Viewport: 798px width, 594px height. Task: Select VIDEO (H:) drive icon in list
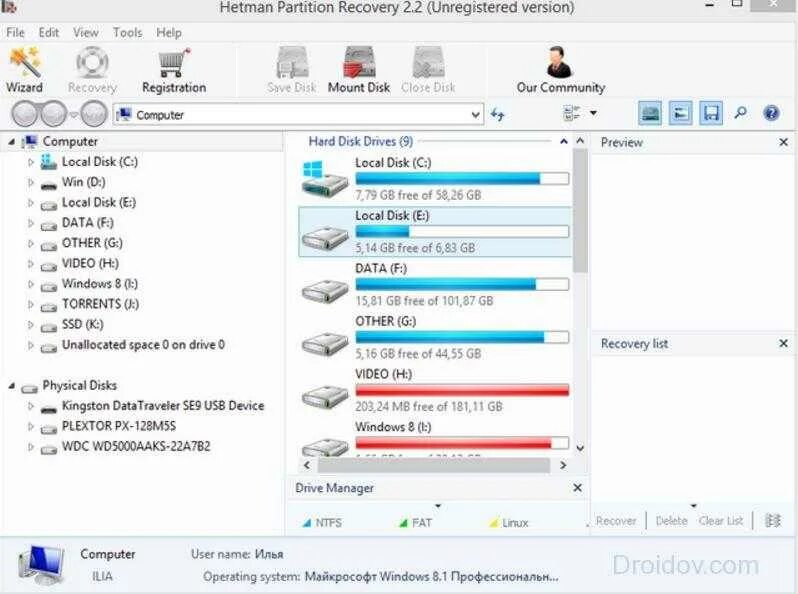click(x=325, y=397)
